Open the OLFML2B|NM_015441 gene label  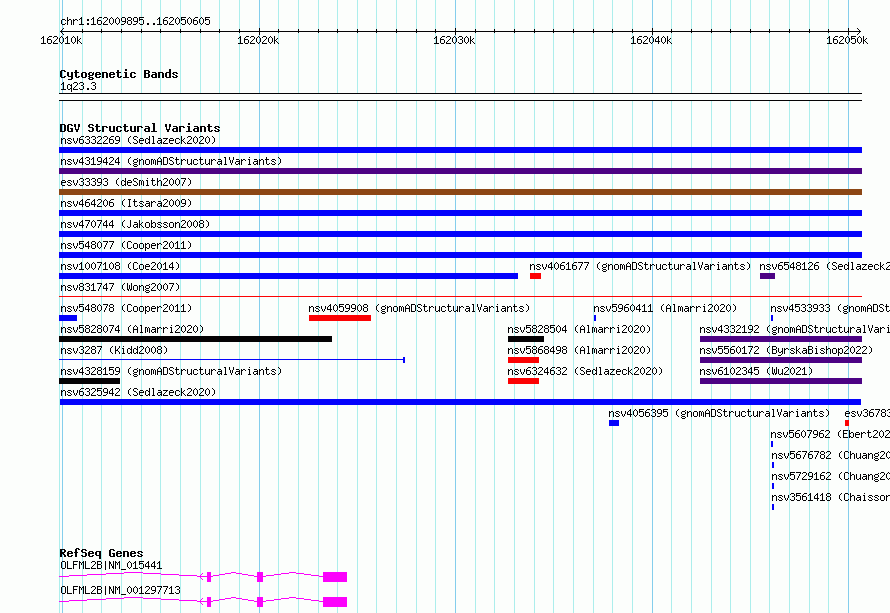point(111,565)
